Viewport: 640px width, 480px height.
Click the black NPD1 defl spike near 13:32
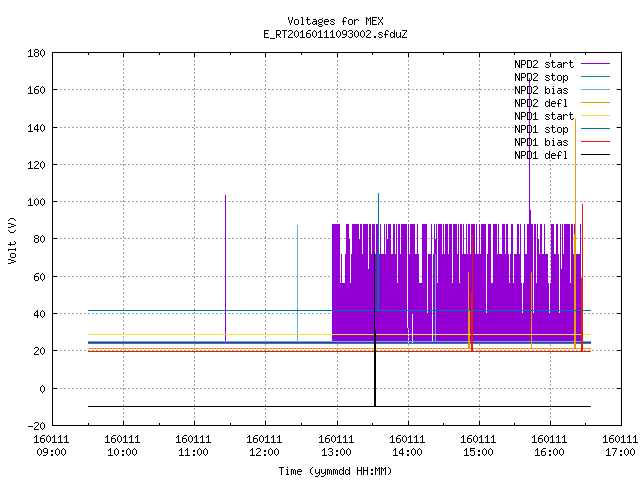coord(375,330)
